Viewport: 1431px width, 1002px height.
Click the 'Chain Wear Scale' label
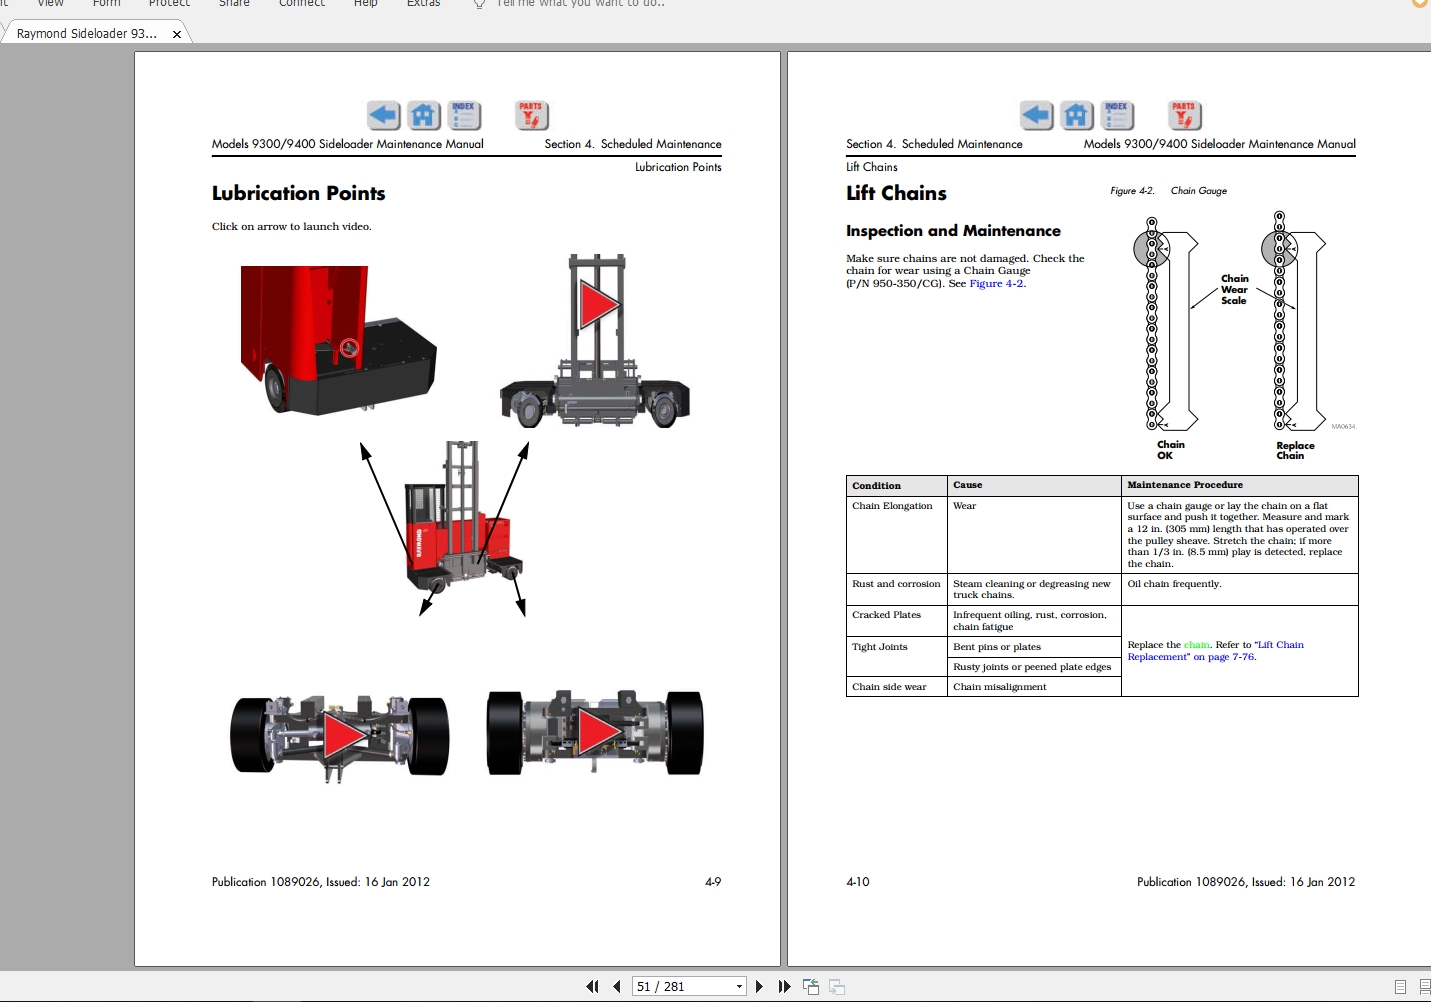click(x=1234, y=289)
